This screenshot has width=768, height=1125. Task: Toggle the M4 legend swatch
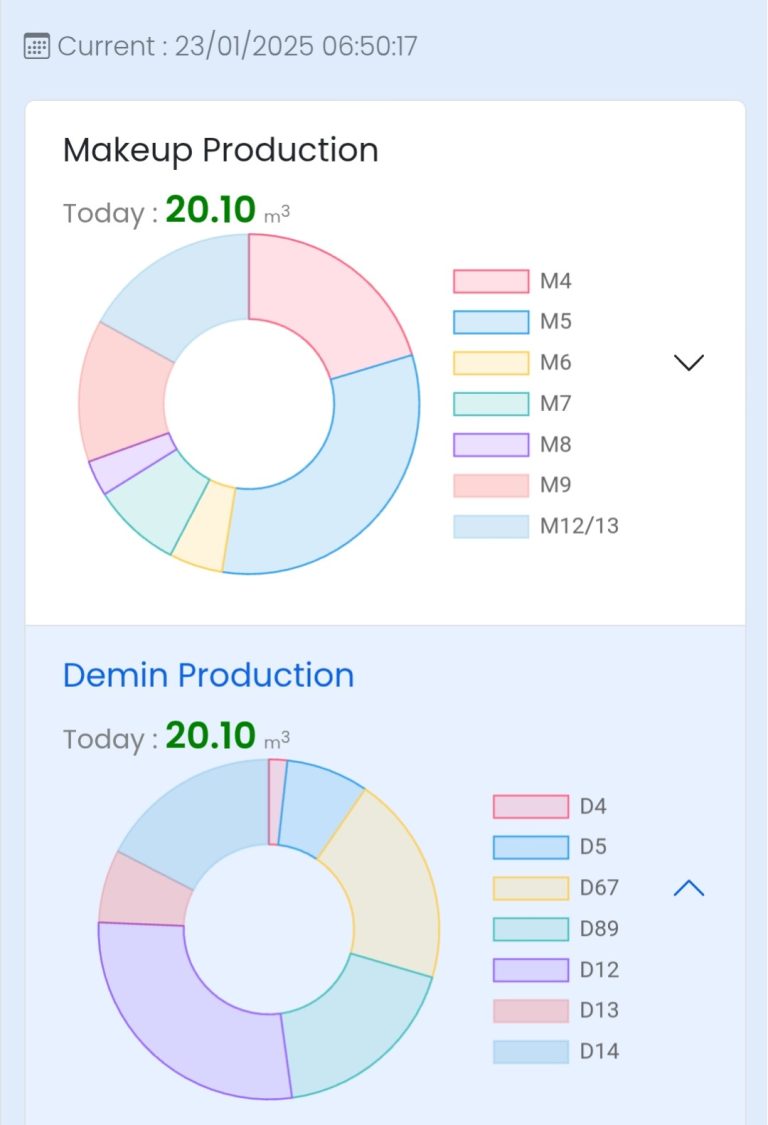tap(490, 282)
